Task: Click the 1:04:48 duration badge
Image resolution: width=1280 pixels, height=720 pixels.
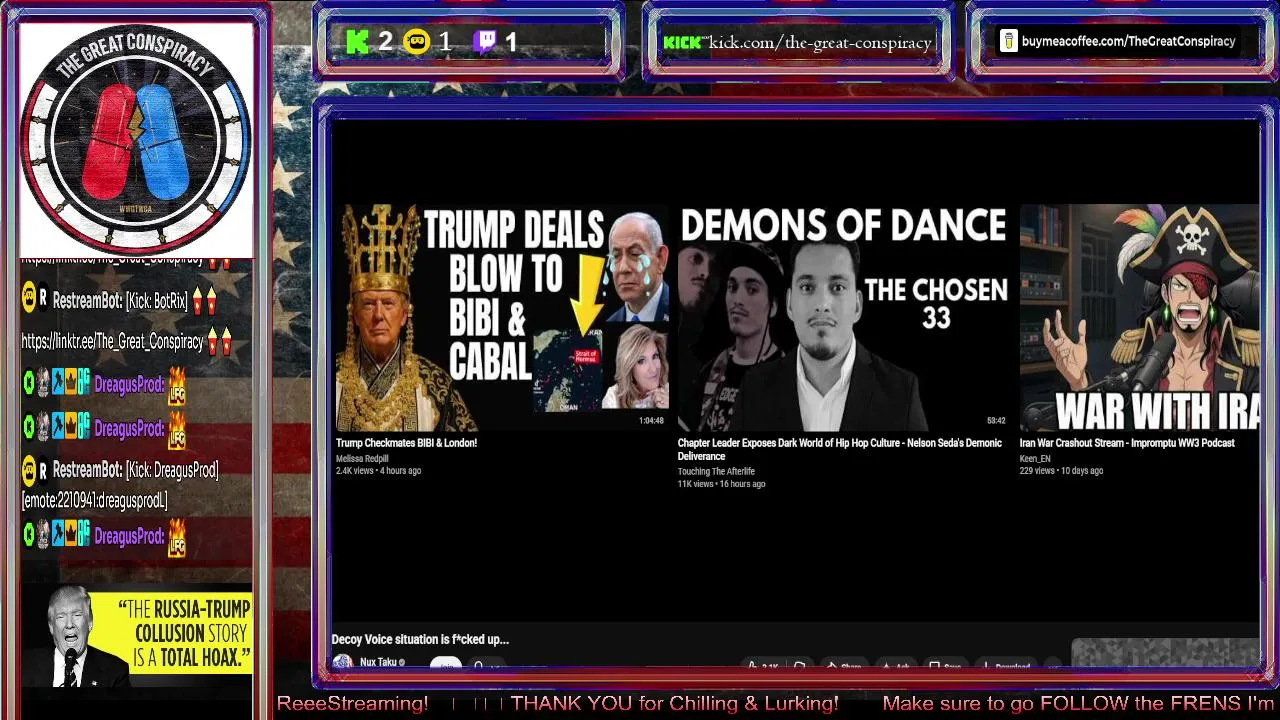Action: [651, 421]
